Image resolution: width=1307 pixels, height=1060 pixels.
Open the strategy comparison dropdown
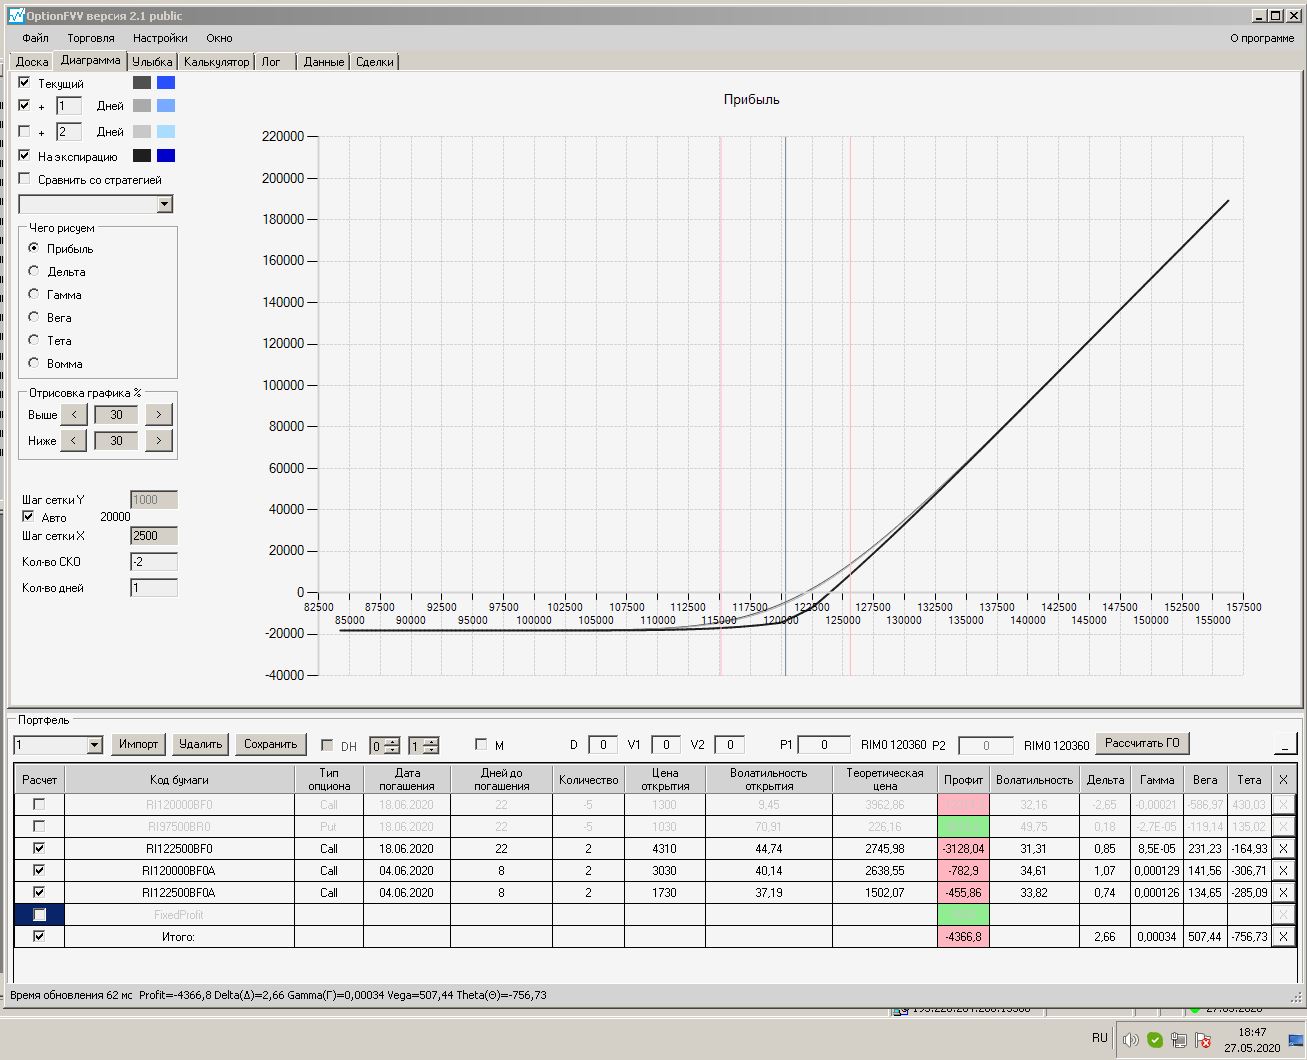point(165,204)
